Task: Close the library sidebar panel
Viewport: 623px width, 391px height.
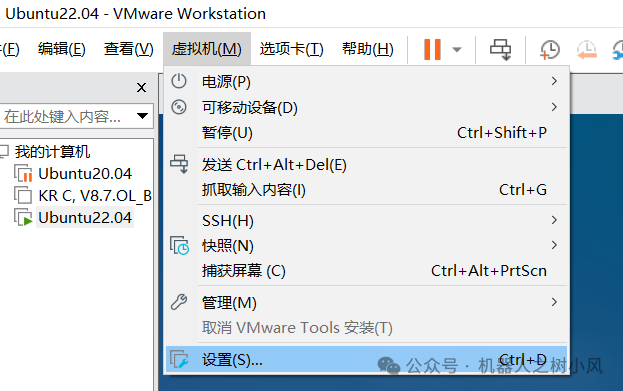Action: click(141, 87)
